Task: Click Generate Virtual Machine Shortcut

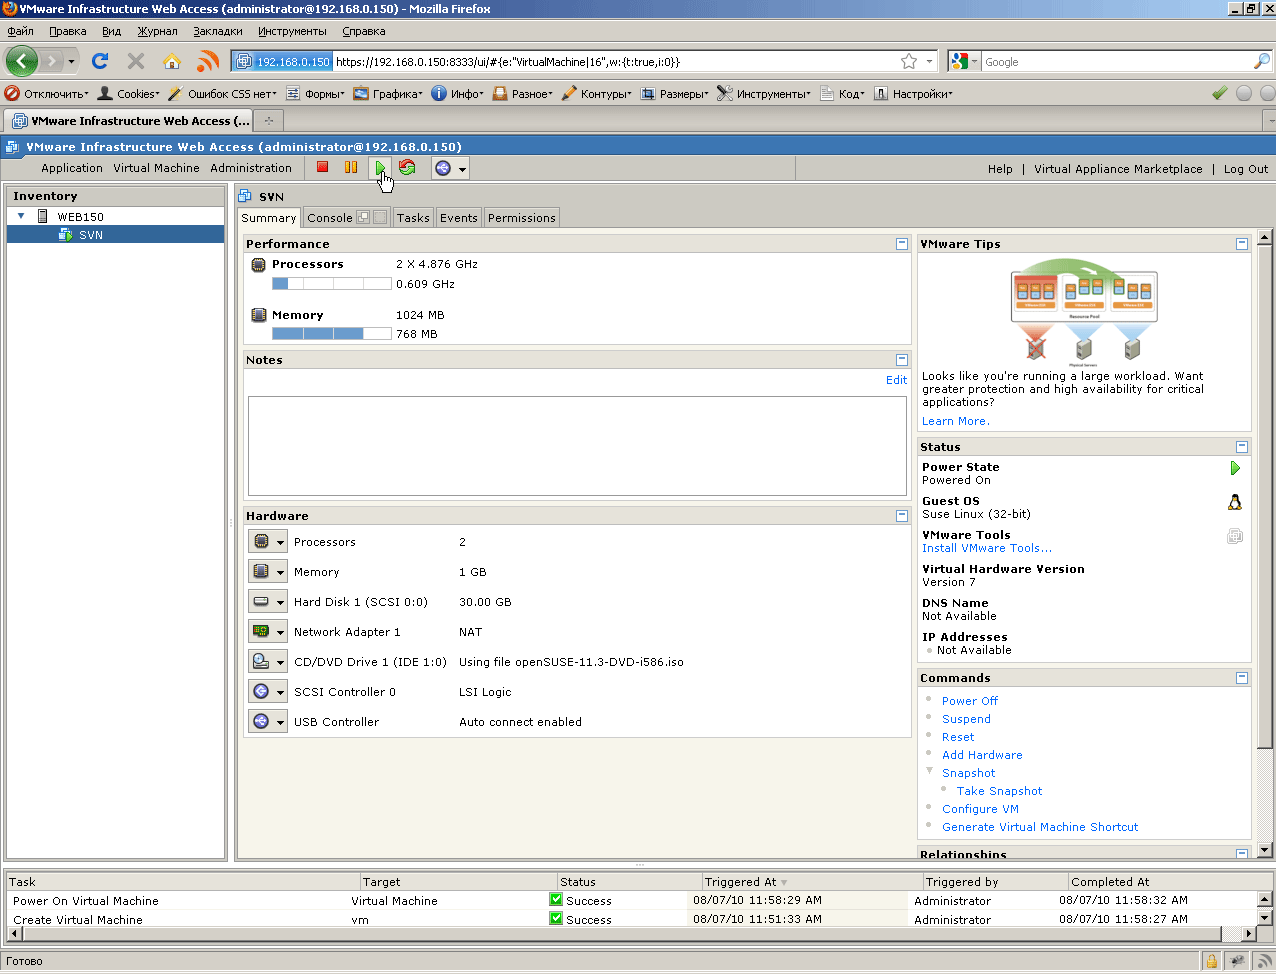Action: click(1040, 827)
